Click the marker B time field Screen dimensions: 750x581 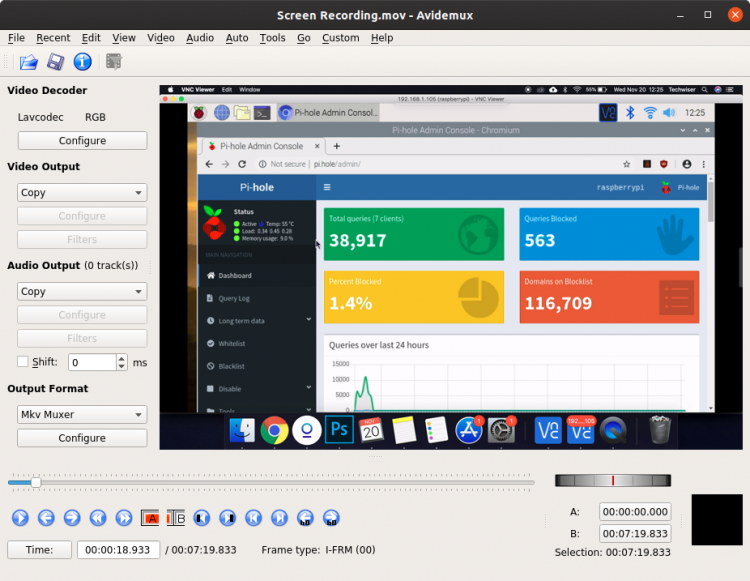click(635, 534)
